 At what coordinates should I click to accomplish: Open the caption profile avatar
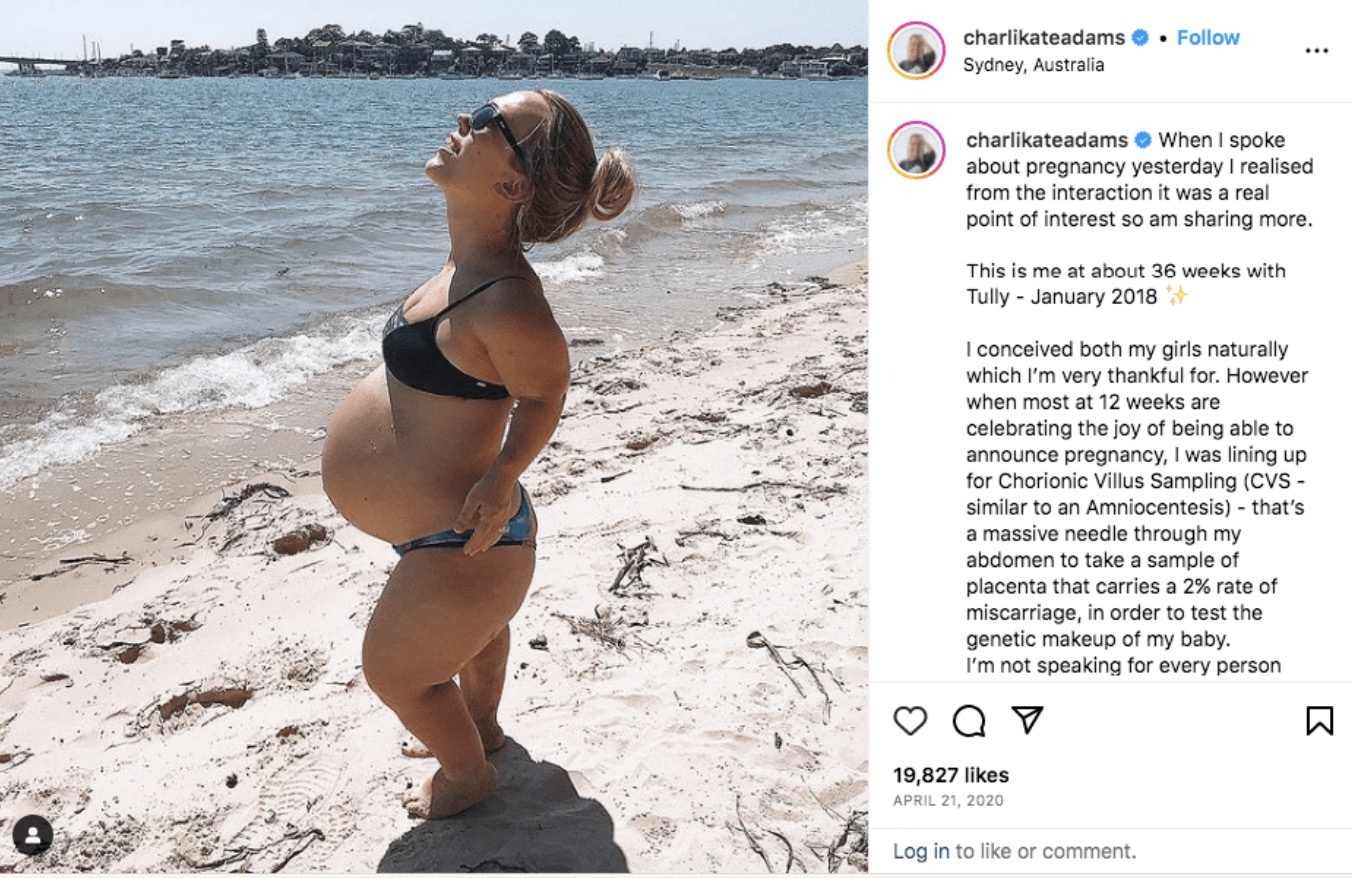point(916,150)
